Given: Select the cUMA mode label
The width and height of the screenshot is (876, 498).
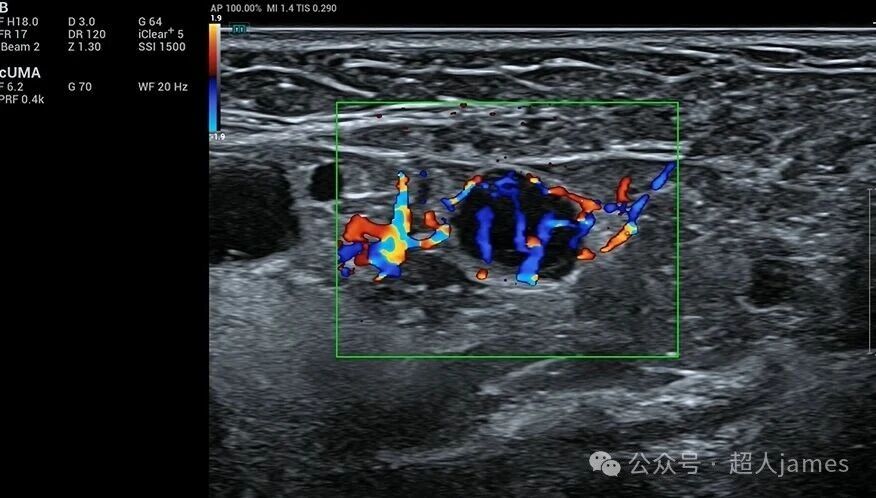Looking at the screenshot, I should tap(20, 73).
